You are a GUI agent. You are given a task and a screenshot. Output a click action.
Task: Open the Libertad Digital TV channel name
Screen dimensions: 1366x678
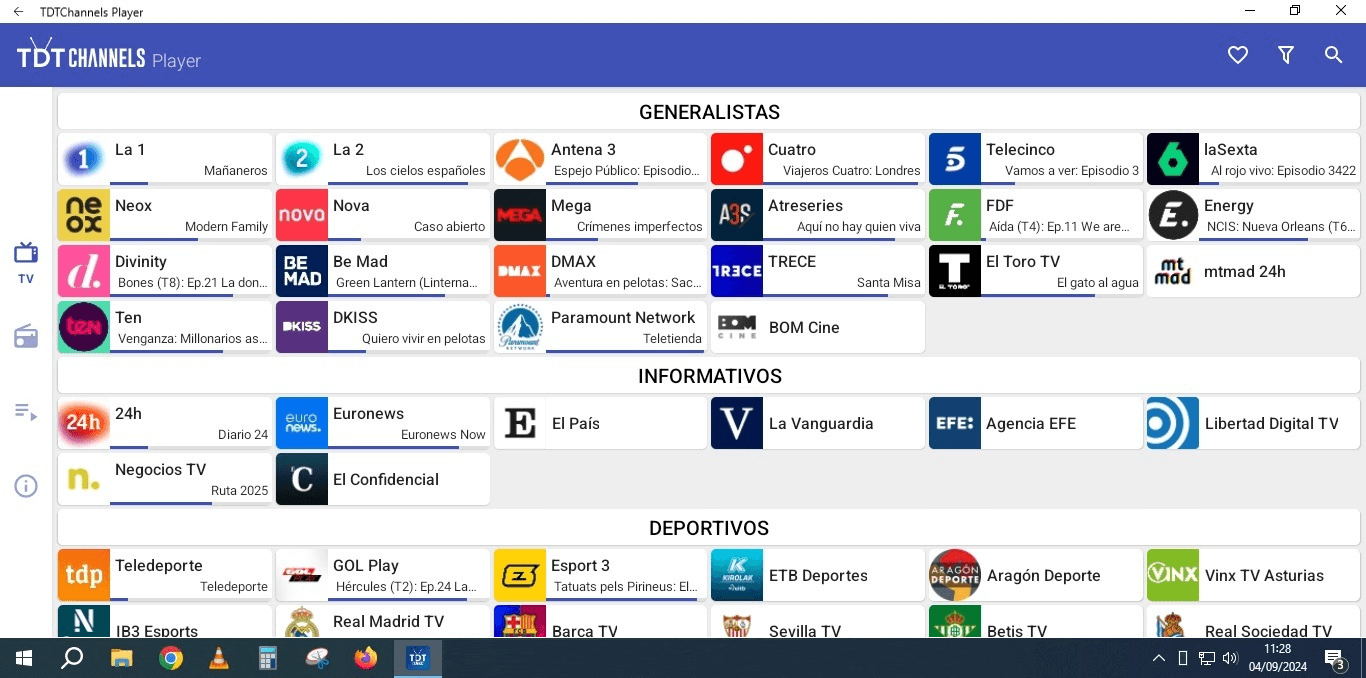click(1272, 423)
